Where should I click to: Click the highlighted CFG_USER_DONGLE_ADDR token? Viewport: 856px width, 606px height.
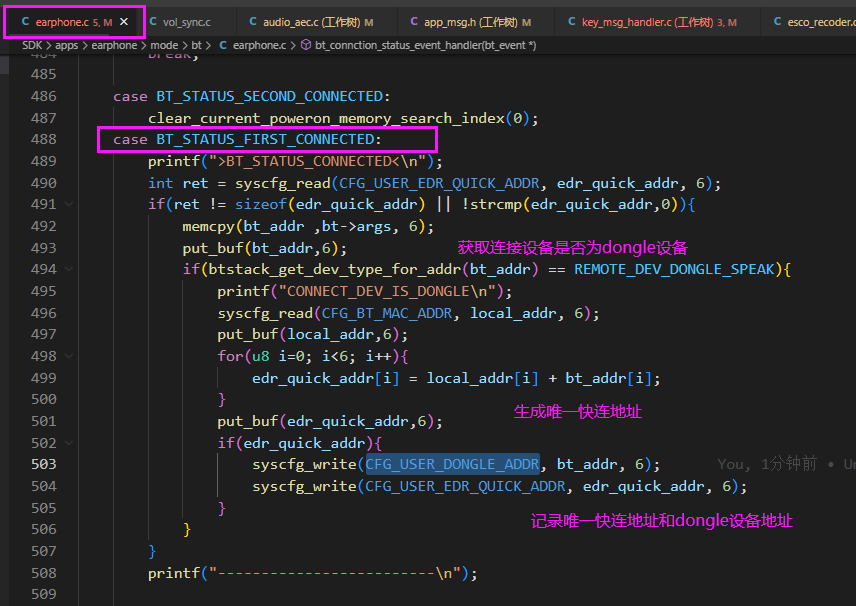(x=453, y=465)
